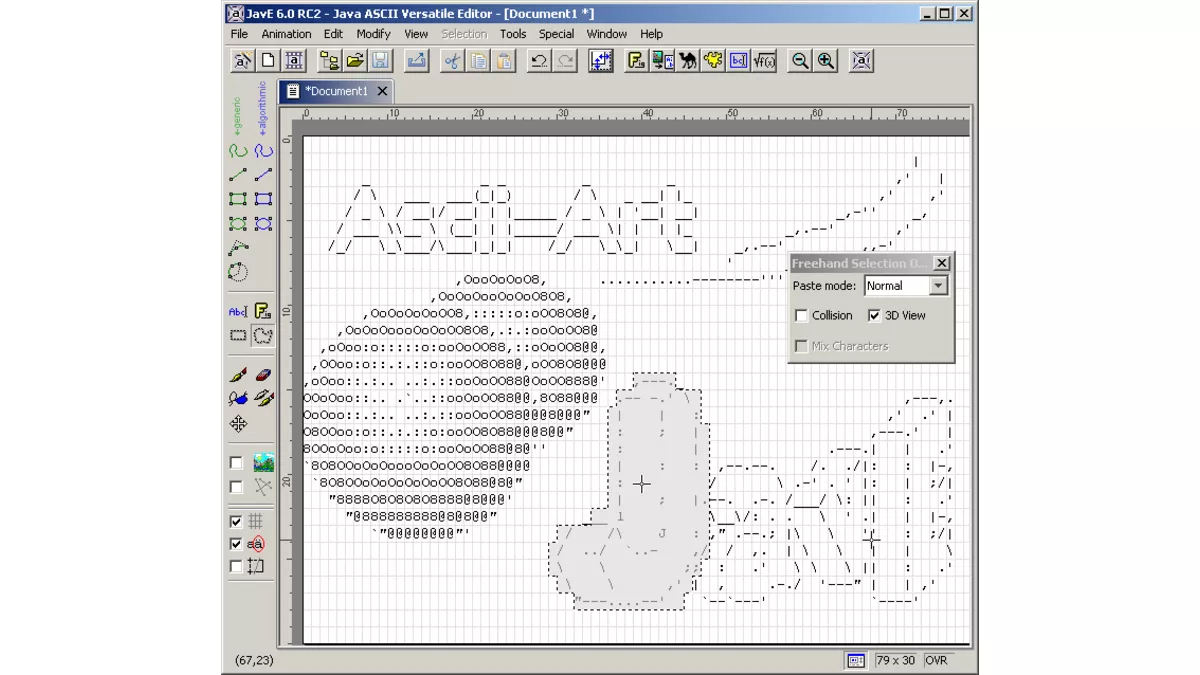Close the Freehand Selection Options dialog
The height and width of the screenshot is (675, 1200).
pos(941,263)
